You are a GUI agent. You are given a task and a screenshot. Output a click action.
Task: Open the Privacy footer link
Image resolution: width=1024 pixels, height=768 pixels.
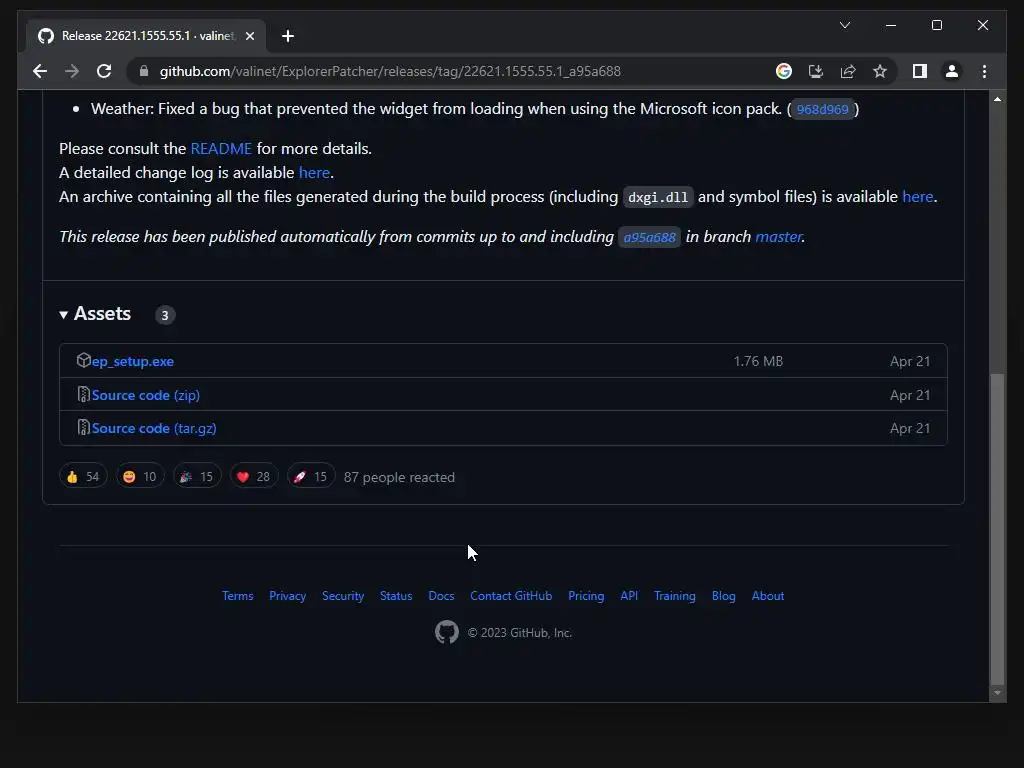point(287,596)
